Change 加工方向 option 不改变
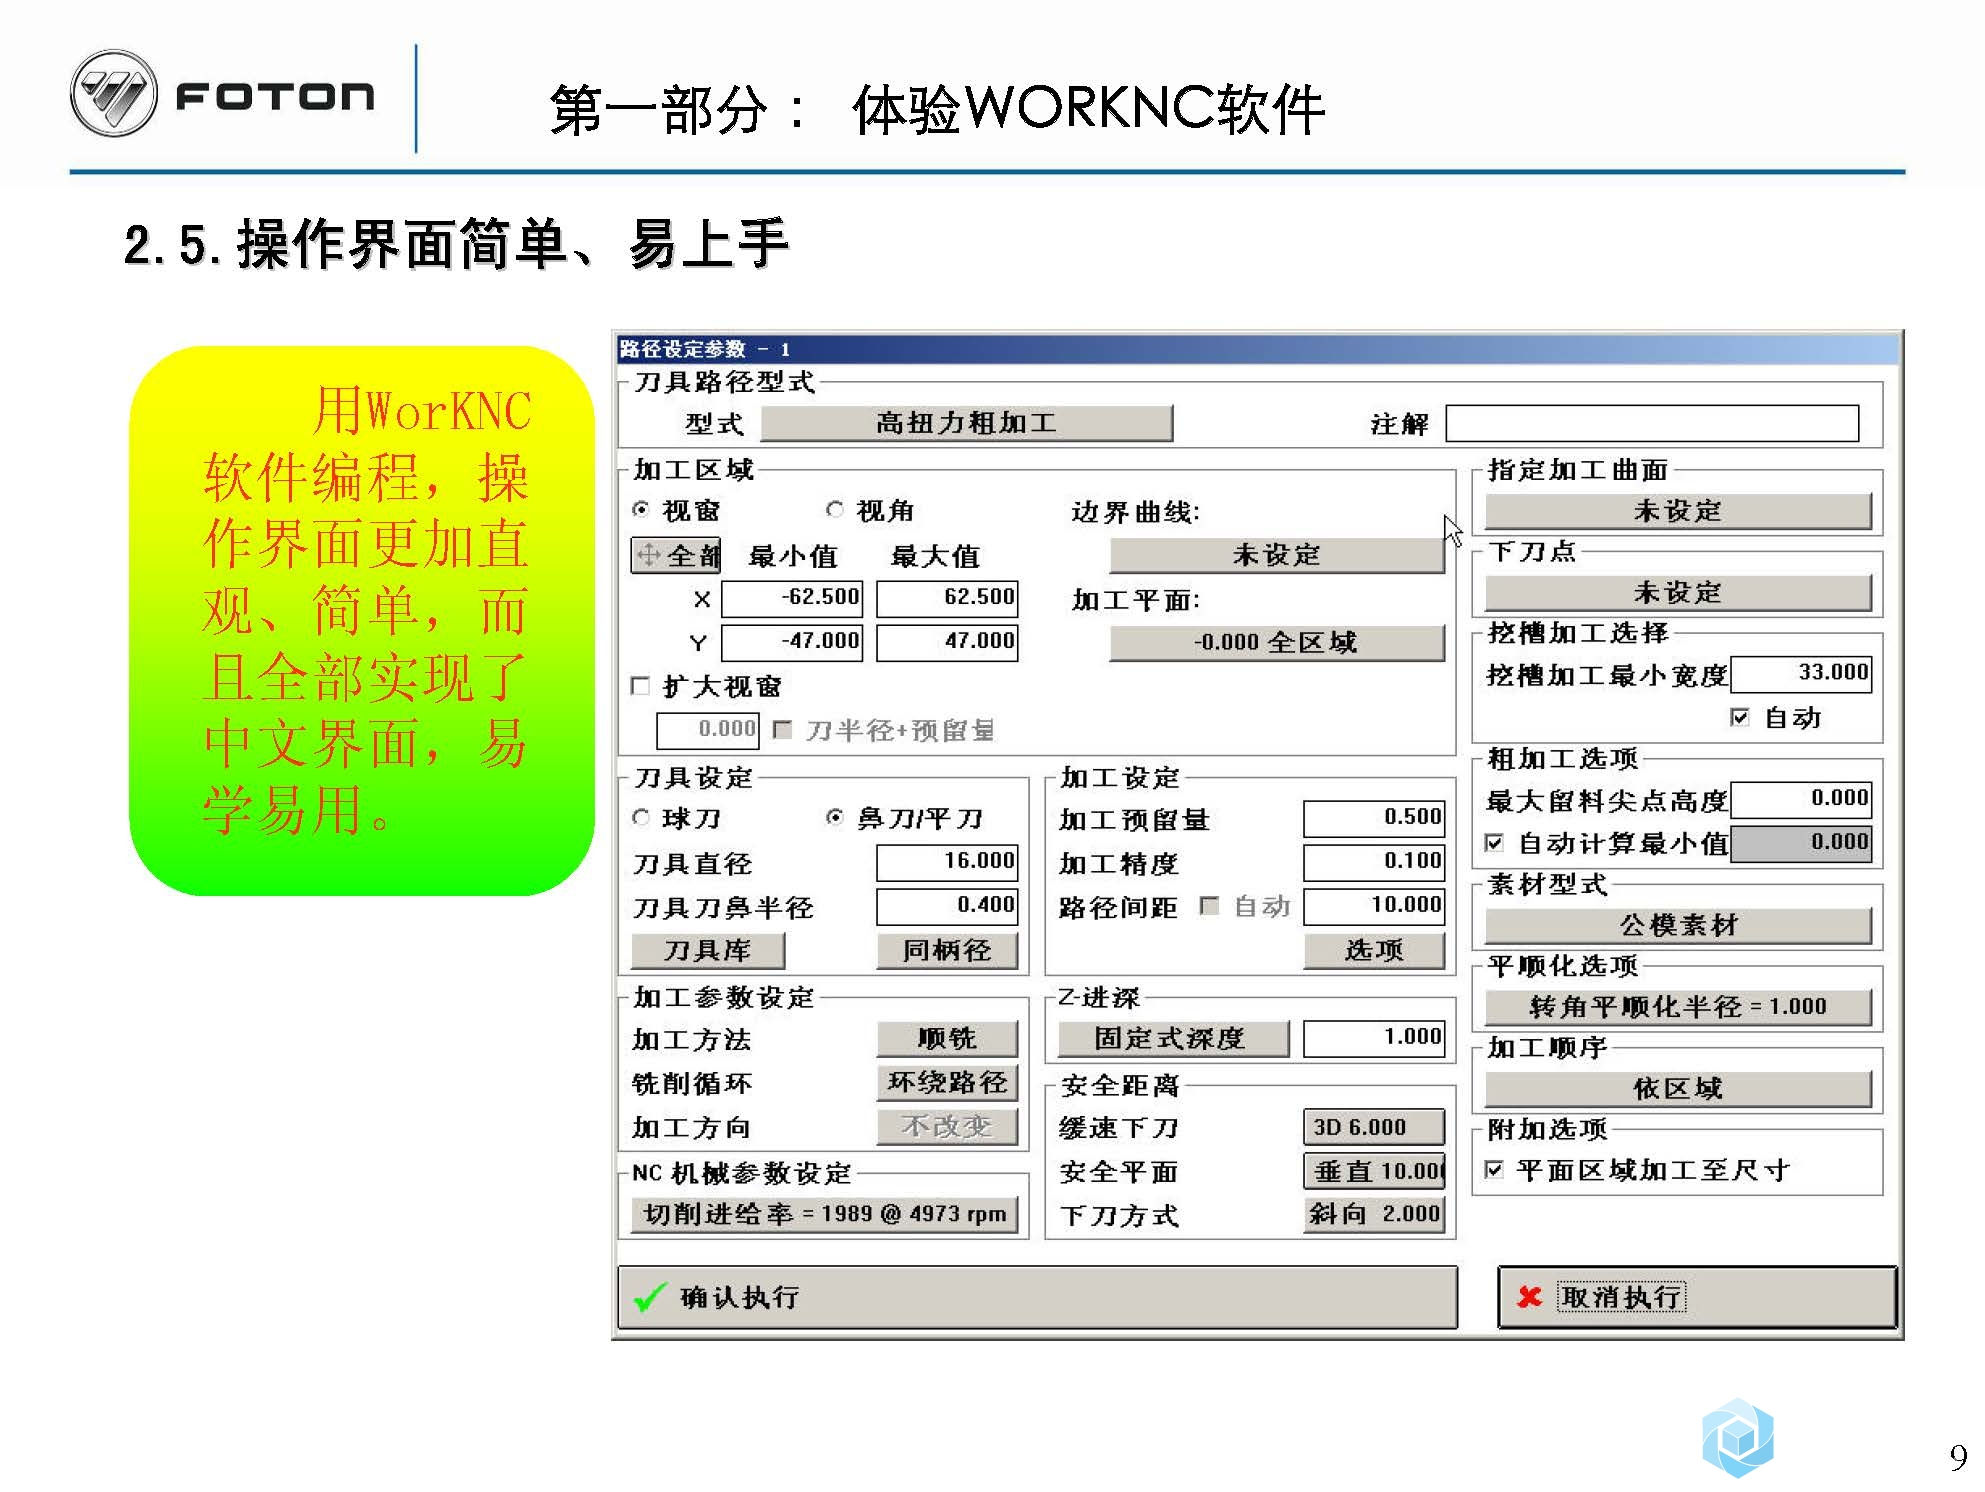Screen dimensions: 1985x1492 click(x=947, y=1126)
